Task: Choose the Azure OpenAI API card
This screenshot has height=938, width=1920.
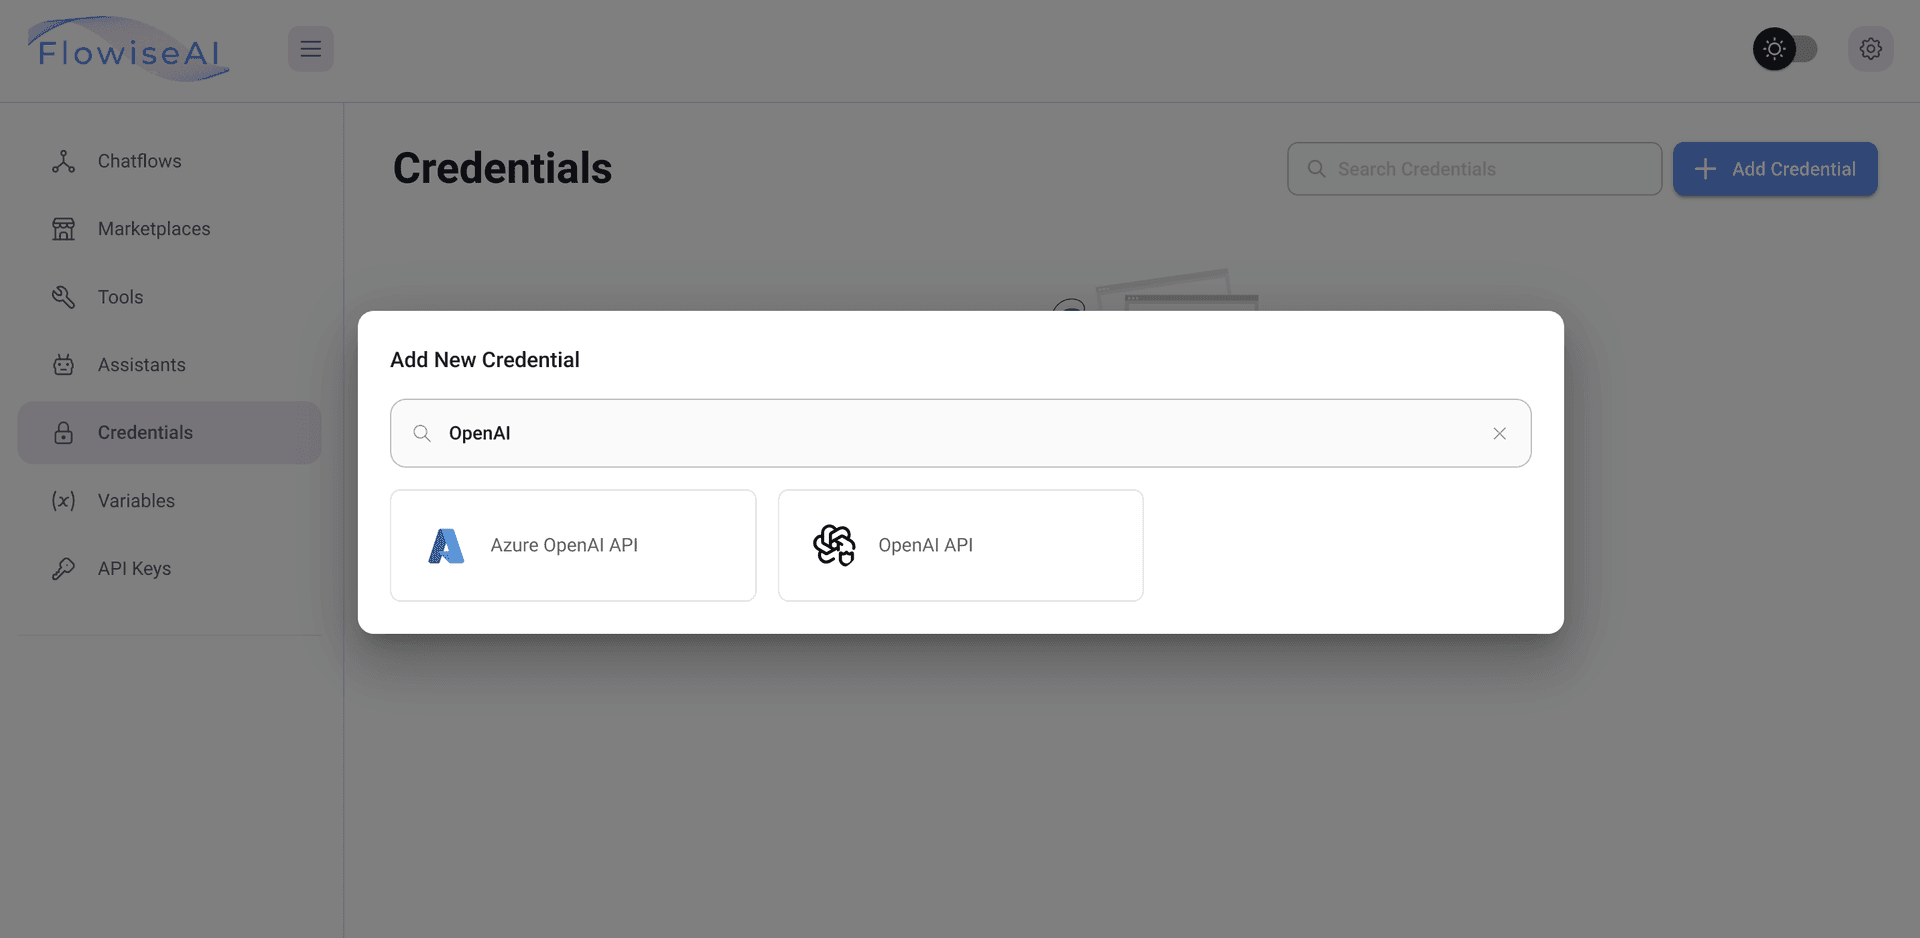Action: [573, 545]
